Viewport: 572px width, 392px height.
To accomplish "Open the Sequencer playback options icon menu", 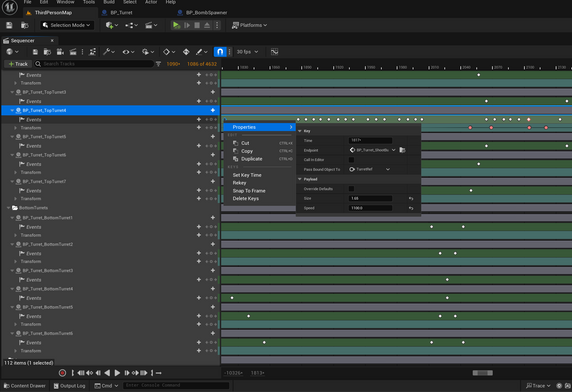I will [x=148, y=52].
